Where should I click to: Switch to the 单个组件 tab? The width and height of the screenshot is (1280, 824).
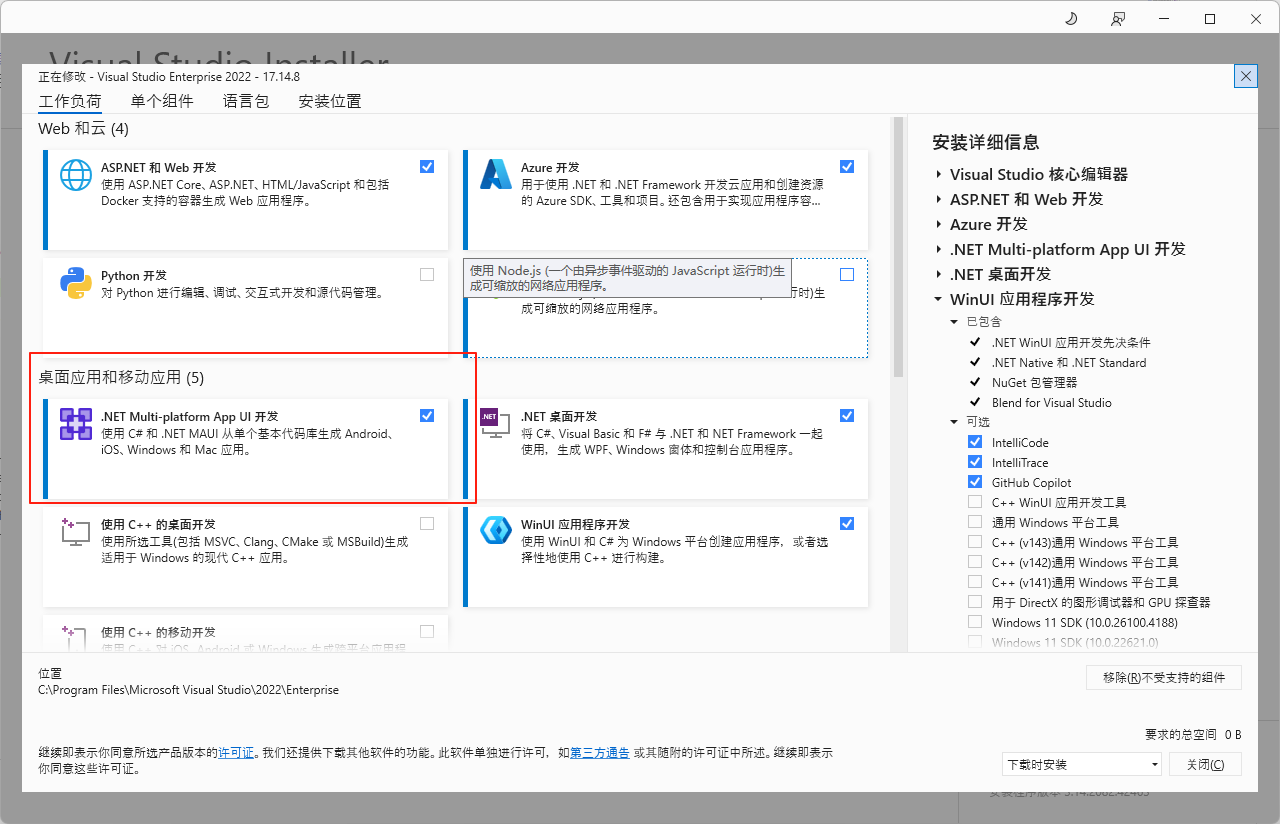(x=162, y=101)
